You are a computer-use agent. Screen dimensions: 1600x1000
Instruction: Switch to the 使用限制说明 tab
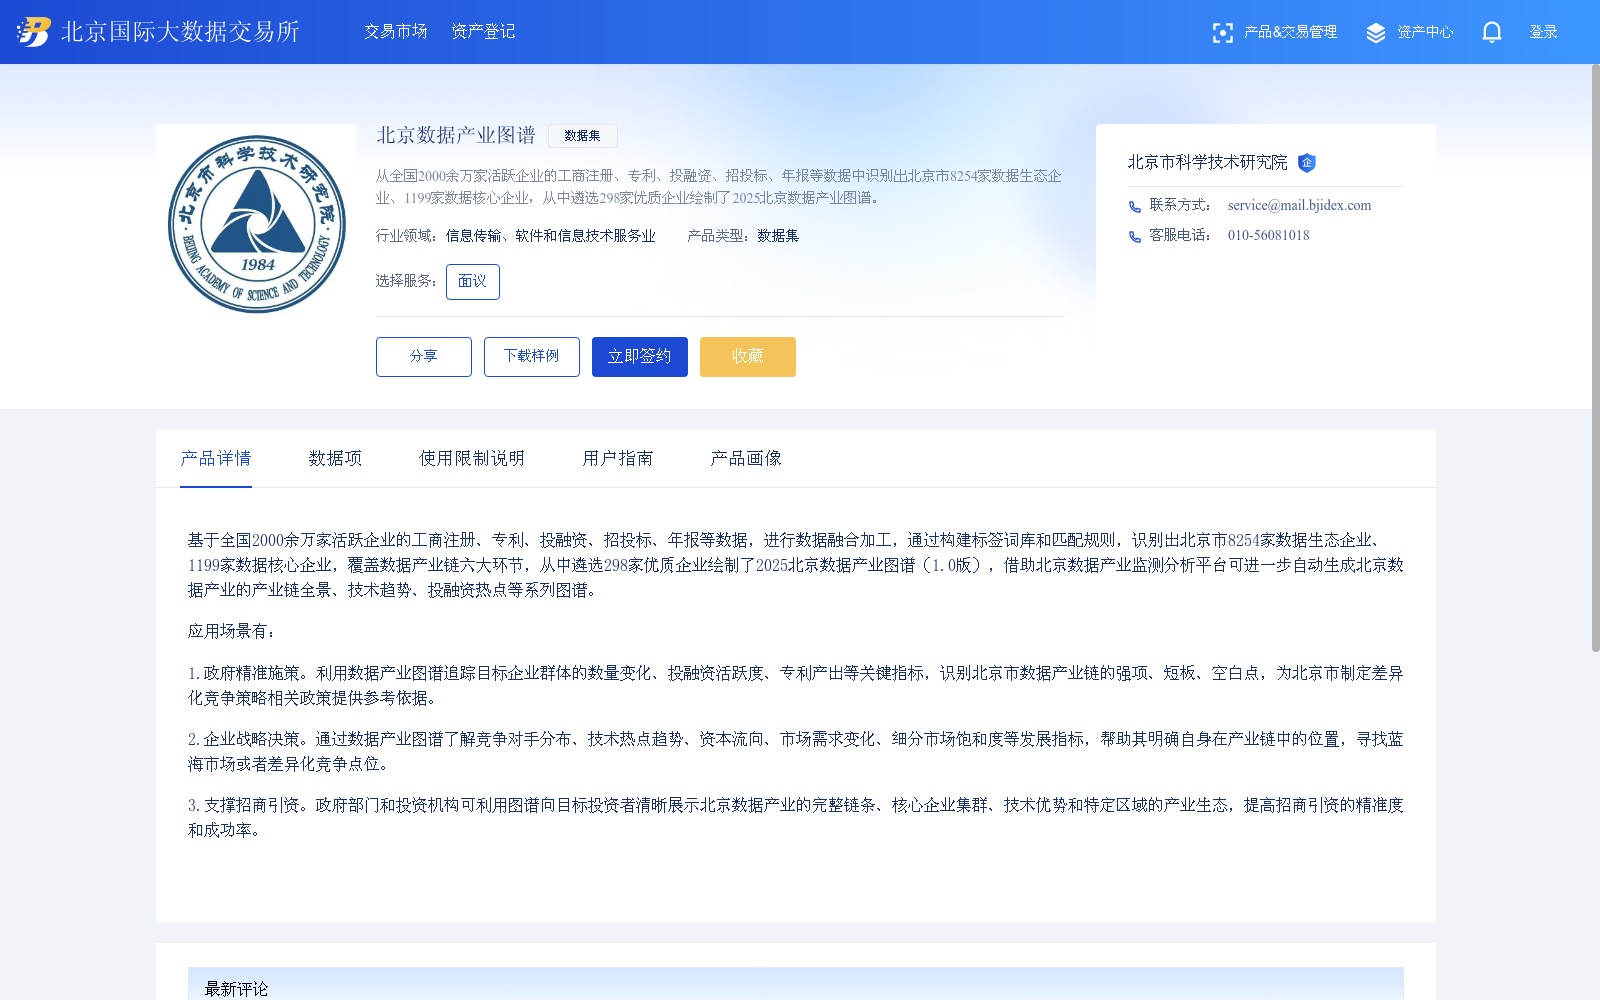pyautogui.click(x=472, y=458)
